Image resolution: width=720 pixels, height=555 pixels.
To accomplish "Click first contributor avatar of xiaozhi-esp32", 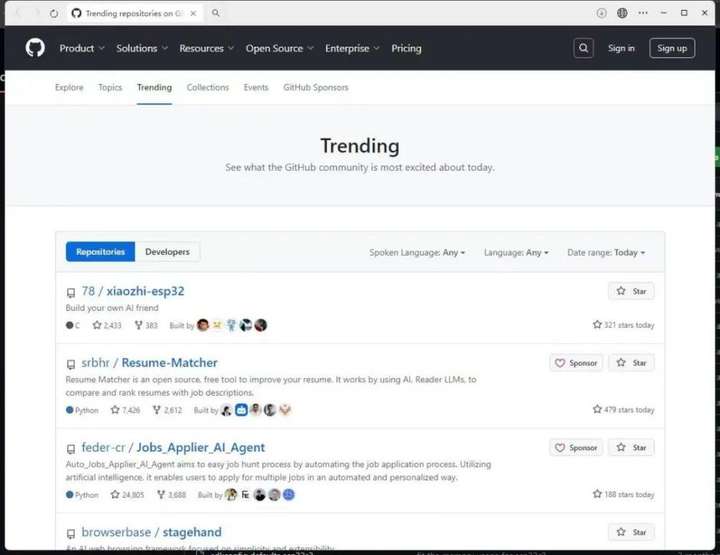I will (x=202, y=325).
